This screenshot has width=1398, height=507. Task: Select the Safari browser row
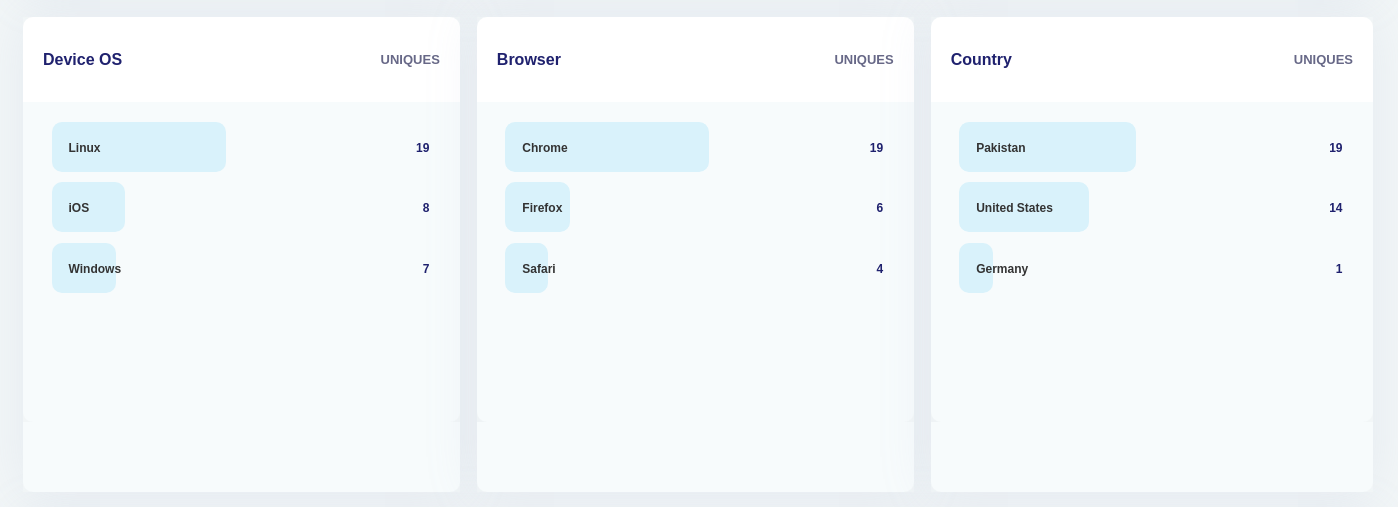[694, 268]
